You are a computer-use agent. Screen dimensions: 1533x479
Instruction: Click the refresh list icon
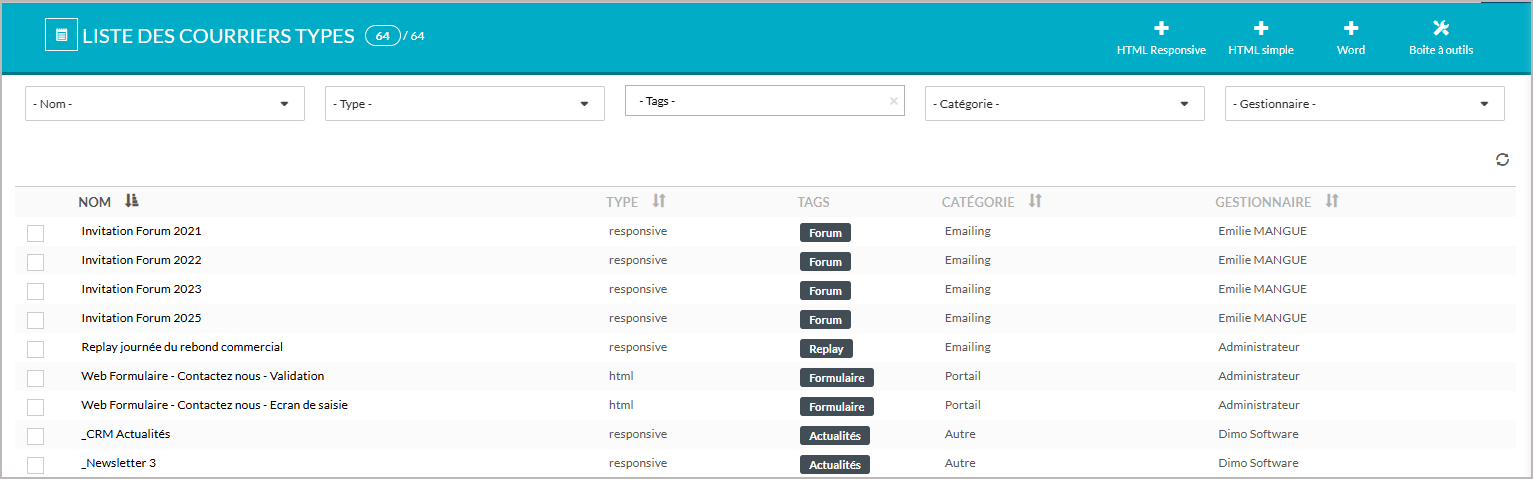pyautogui.click(x=1502, y=160)
